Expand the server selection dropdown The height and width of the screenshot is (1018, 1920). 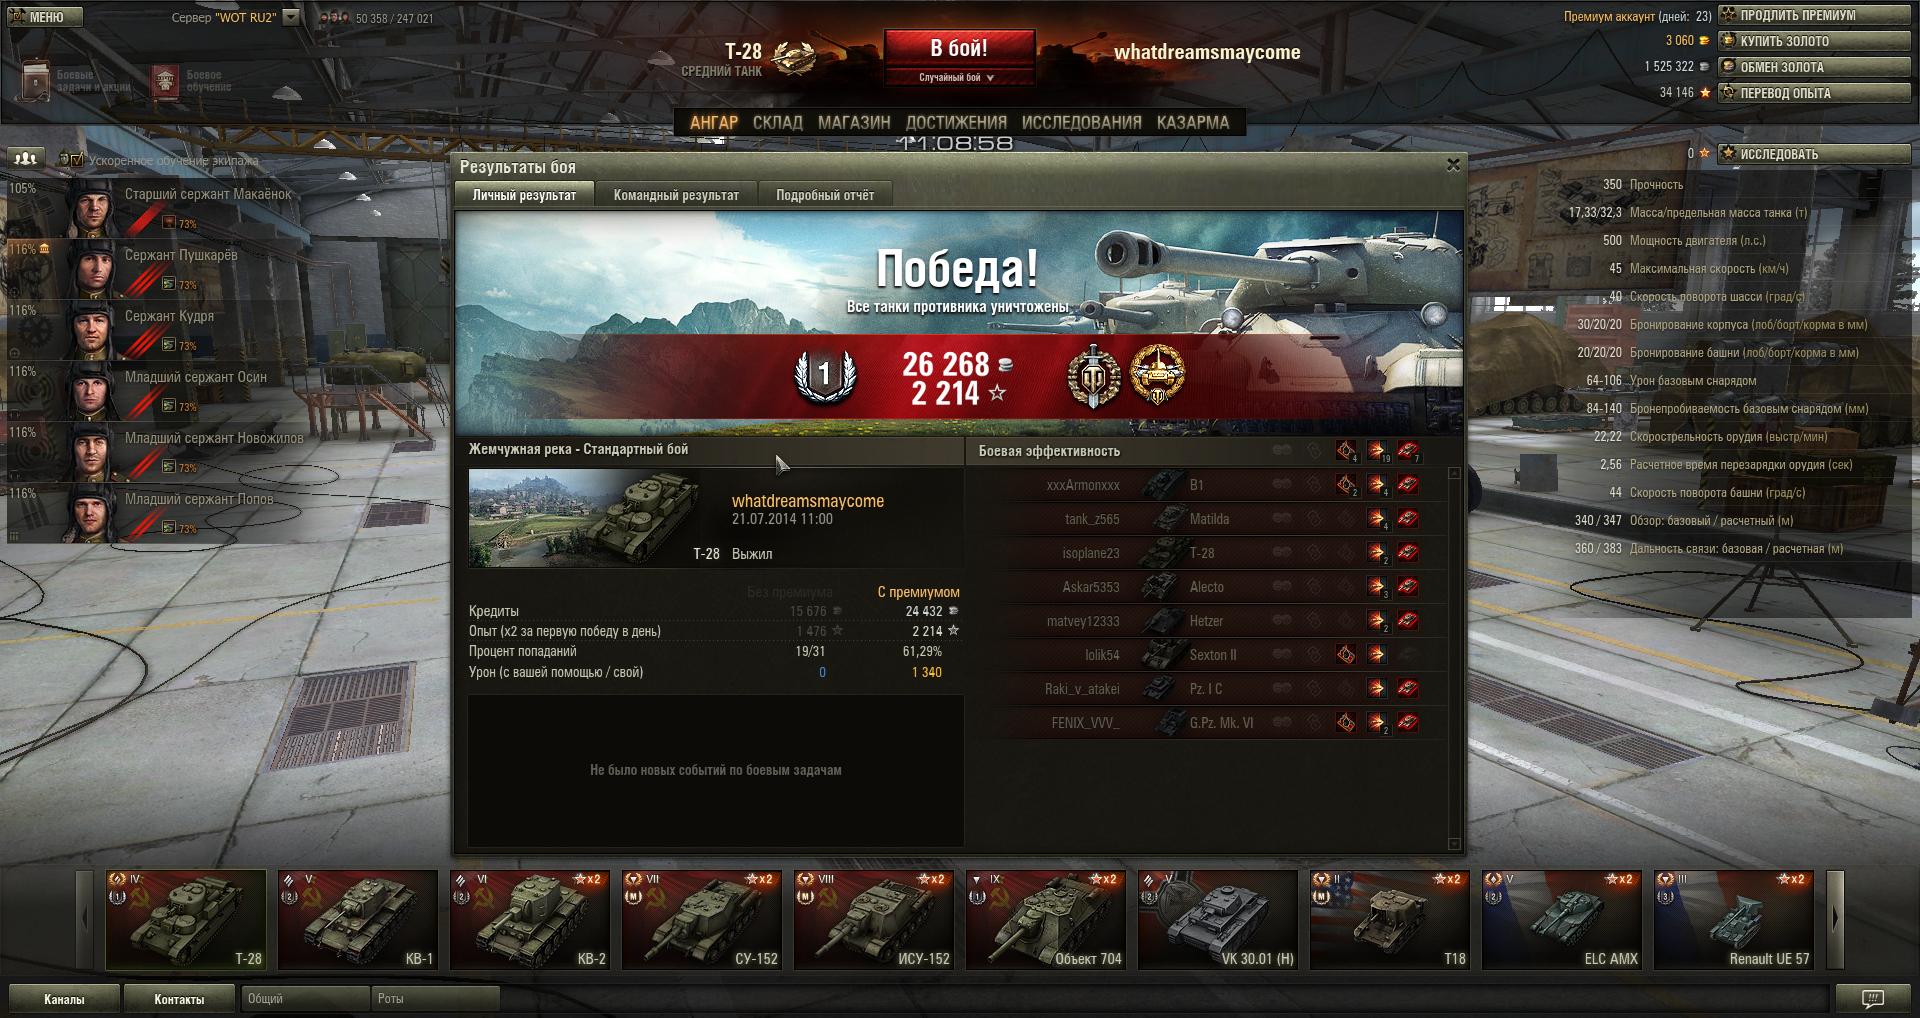click(291, 17)
